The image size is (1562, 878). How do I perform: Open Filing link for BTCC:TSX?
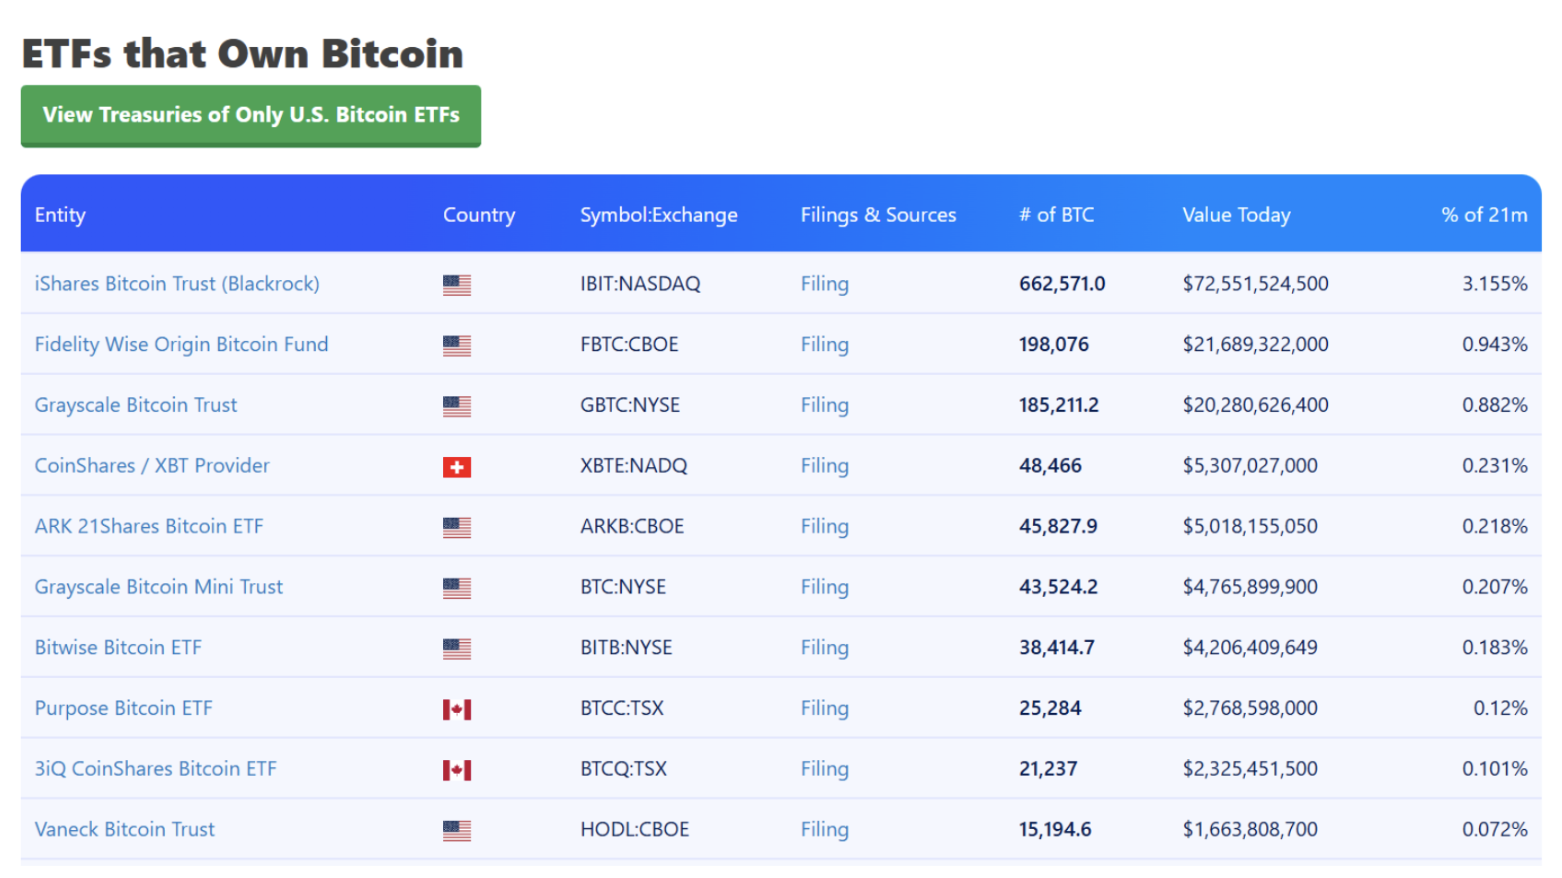click(x=825, y=708)
